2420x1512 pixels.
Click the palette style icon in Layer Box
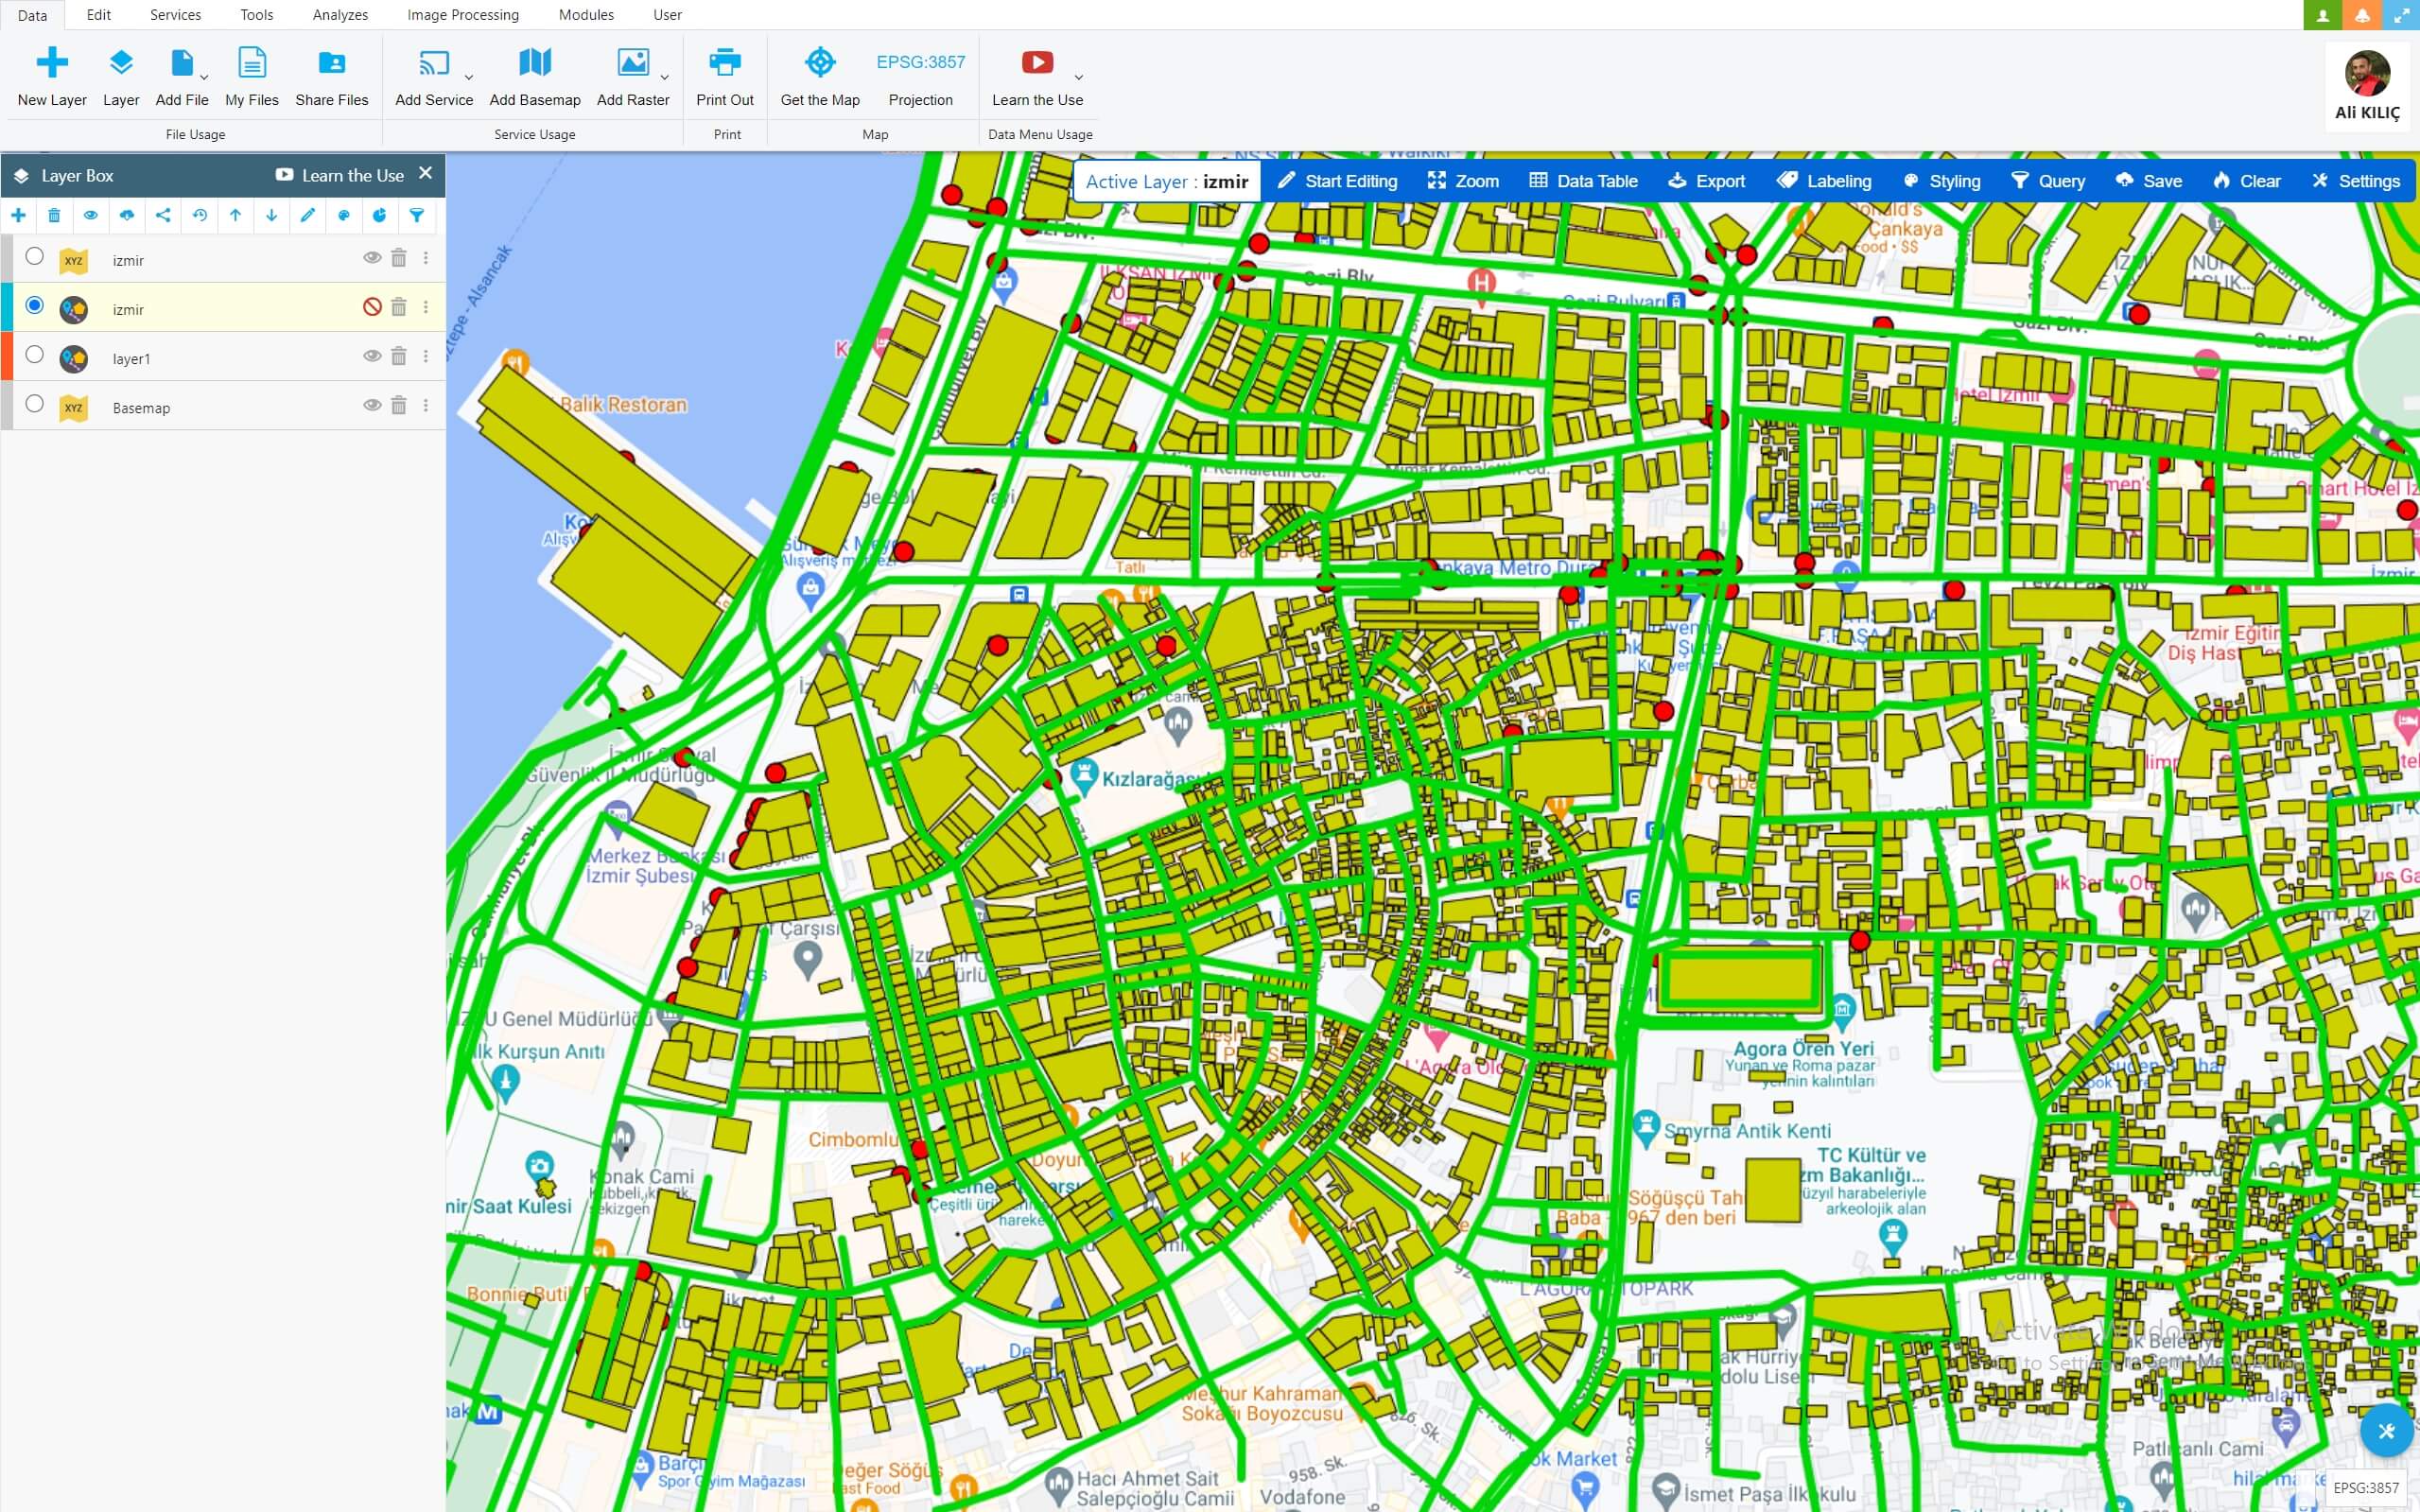tap(344, 215)
